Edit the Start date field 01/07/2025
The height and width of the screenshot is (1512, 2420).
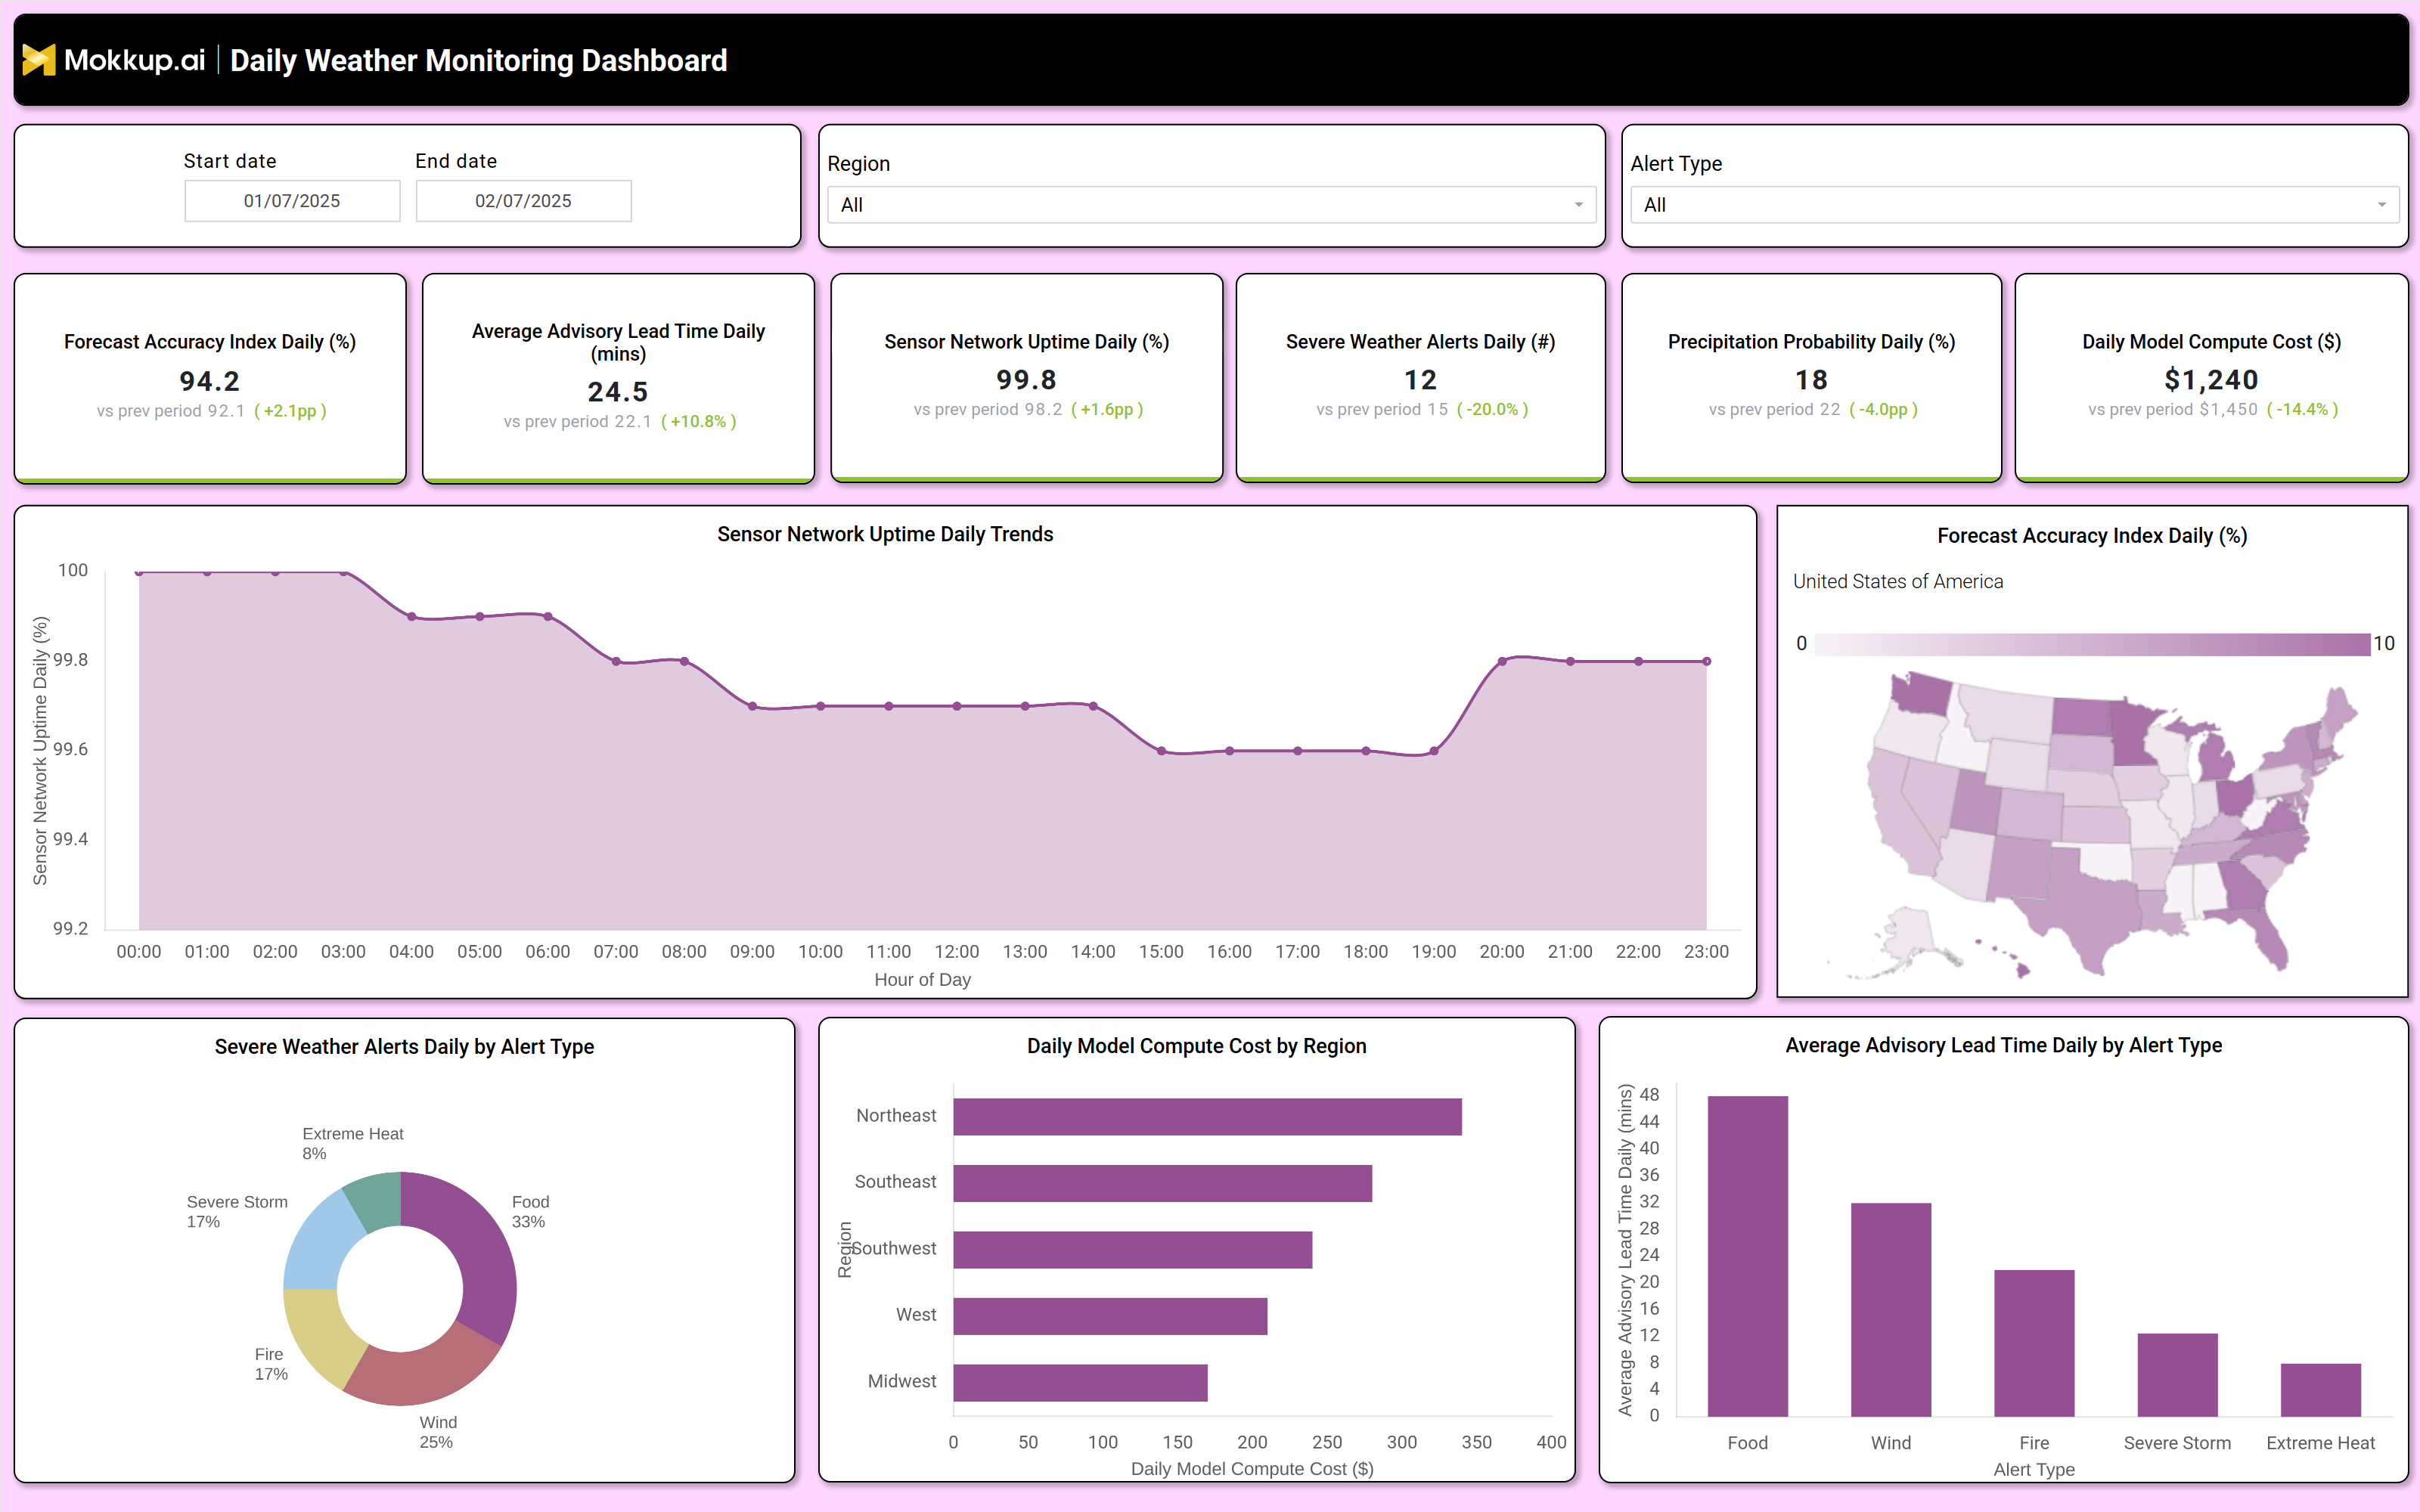click(x=292, y=201)
